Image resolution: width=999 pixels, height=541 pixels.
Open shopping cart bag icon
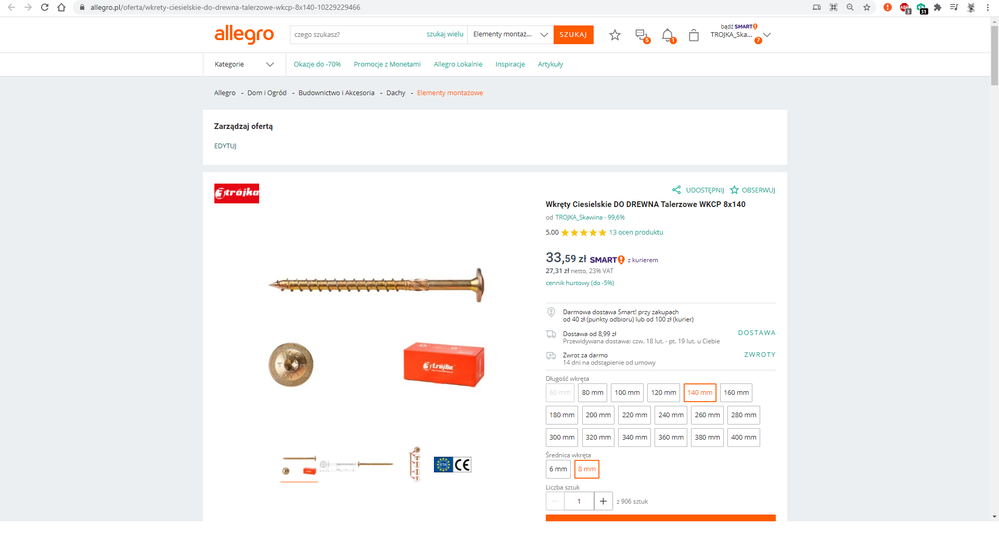[x=694, y=36]
